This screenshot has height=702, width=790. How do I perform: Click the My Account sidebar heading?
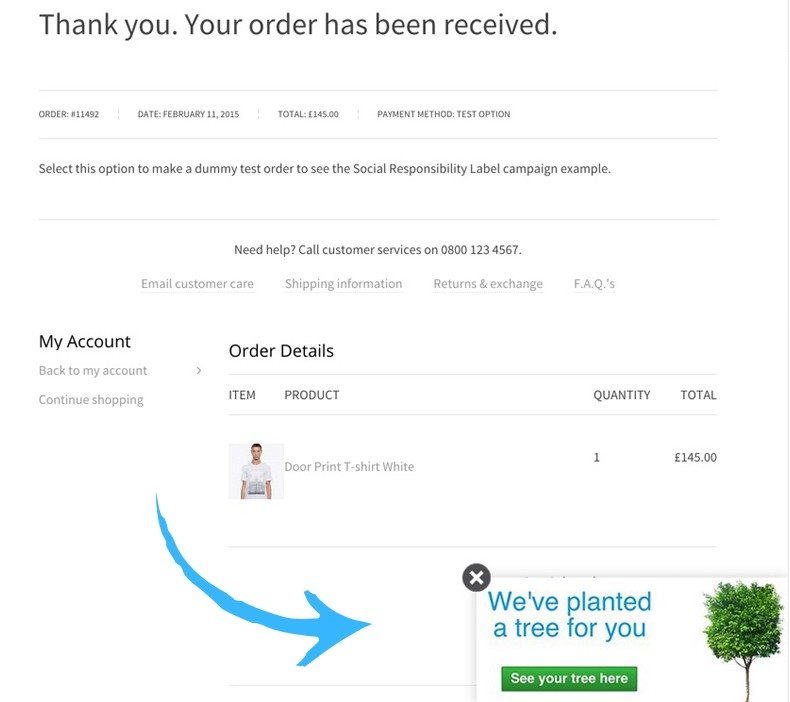[85, 342]
